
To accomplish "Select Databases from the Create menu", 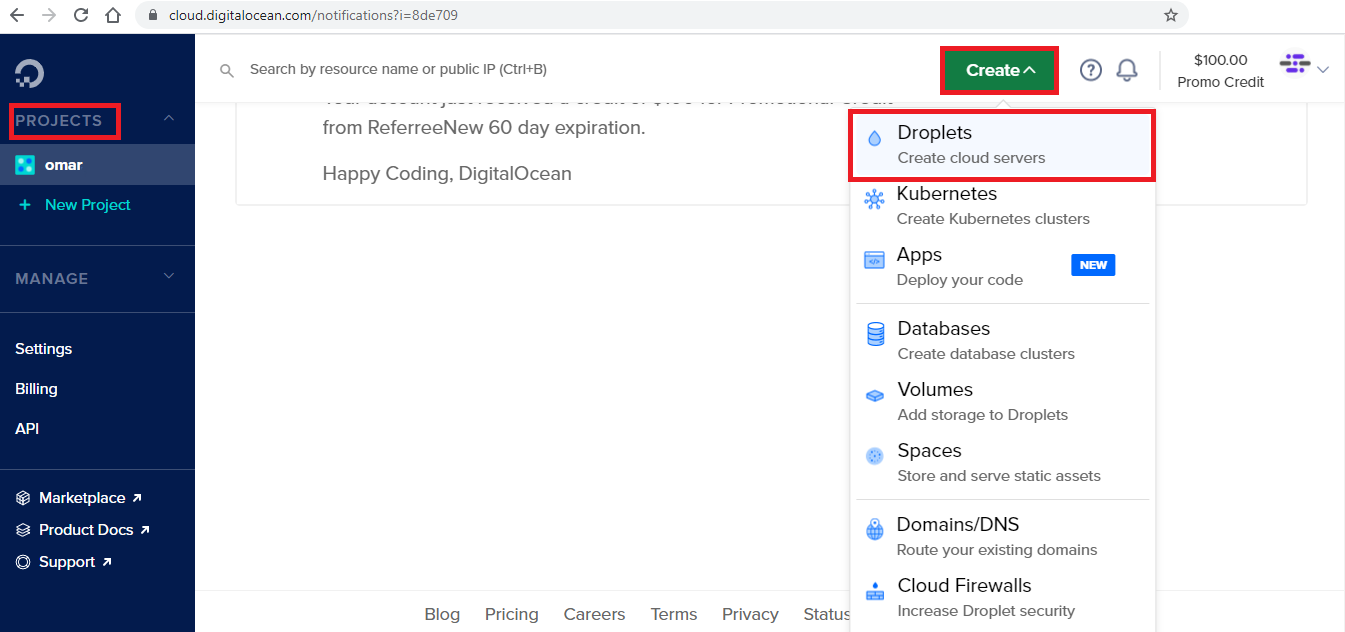I will click(x=1002, y=341).
